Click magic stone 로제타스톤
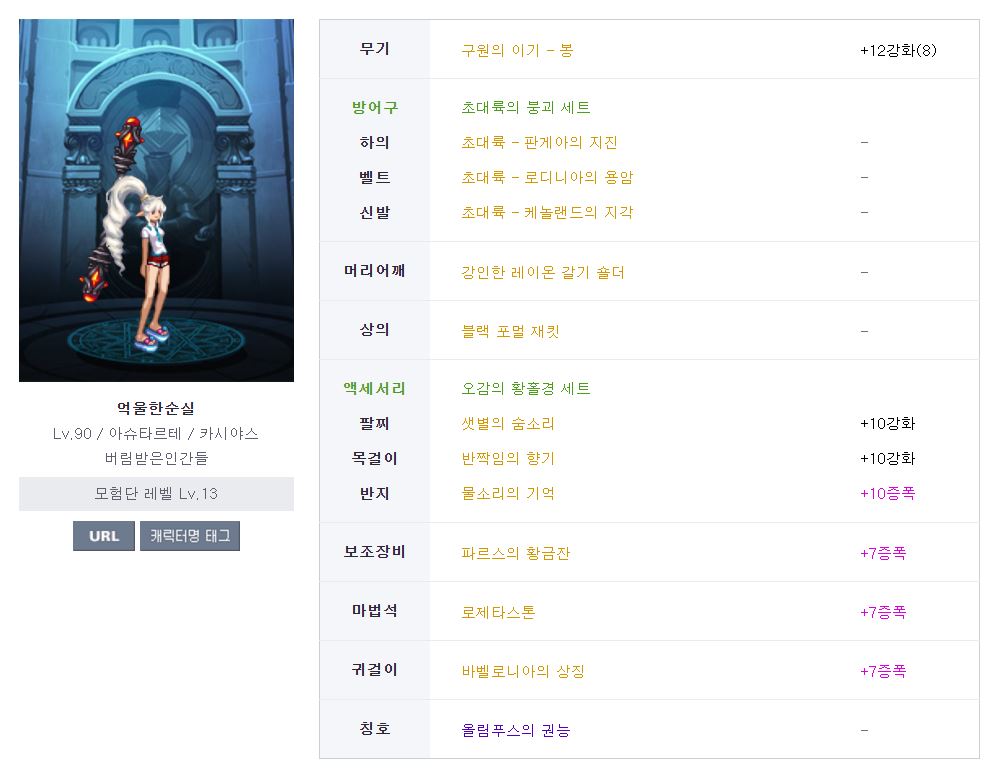Viewport: 997px width, 772px height. click(x=498, y=612)
